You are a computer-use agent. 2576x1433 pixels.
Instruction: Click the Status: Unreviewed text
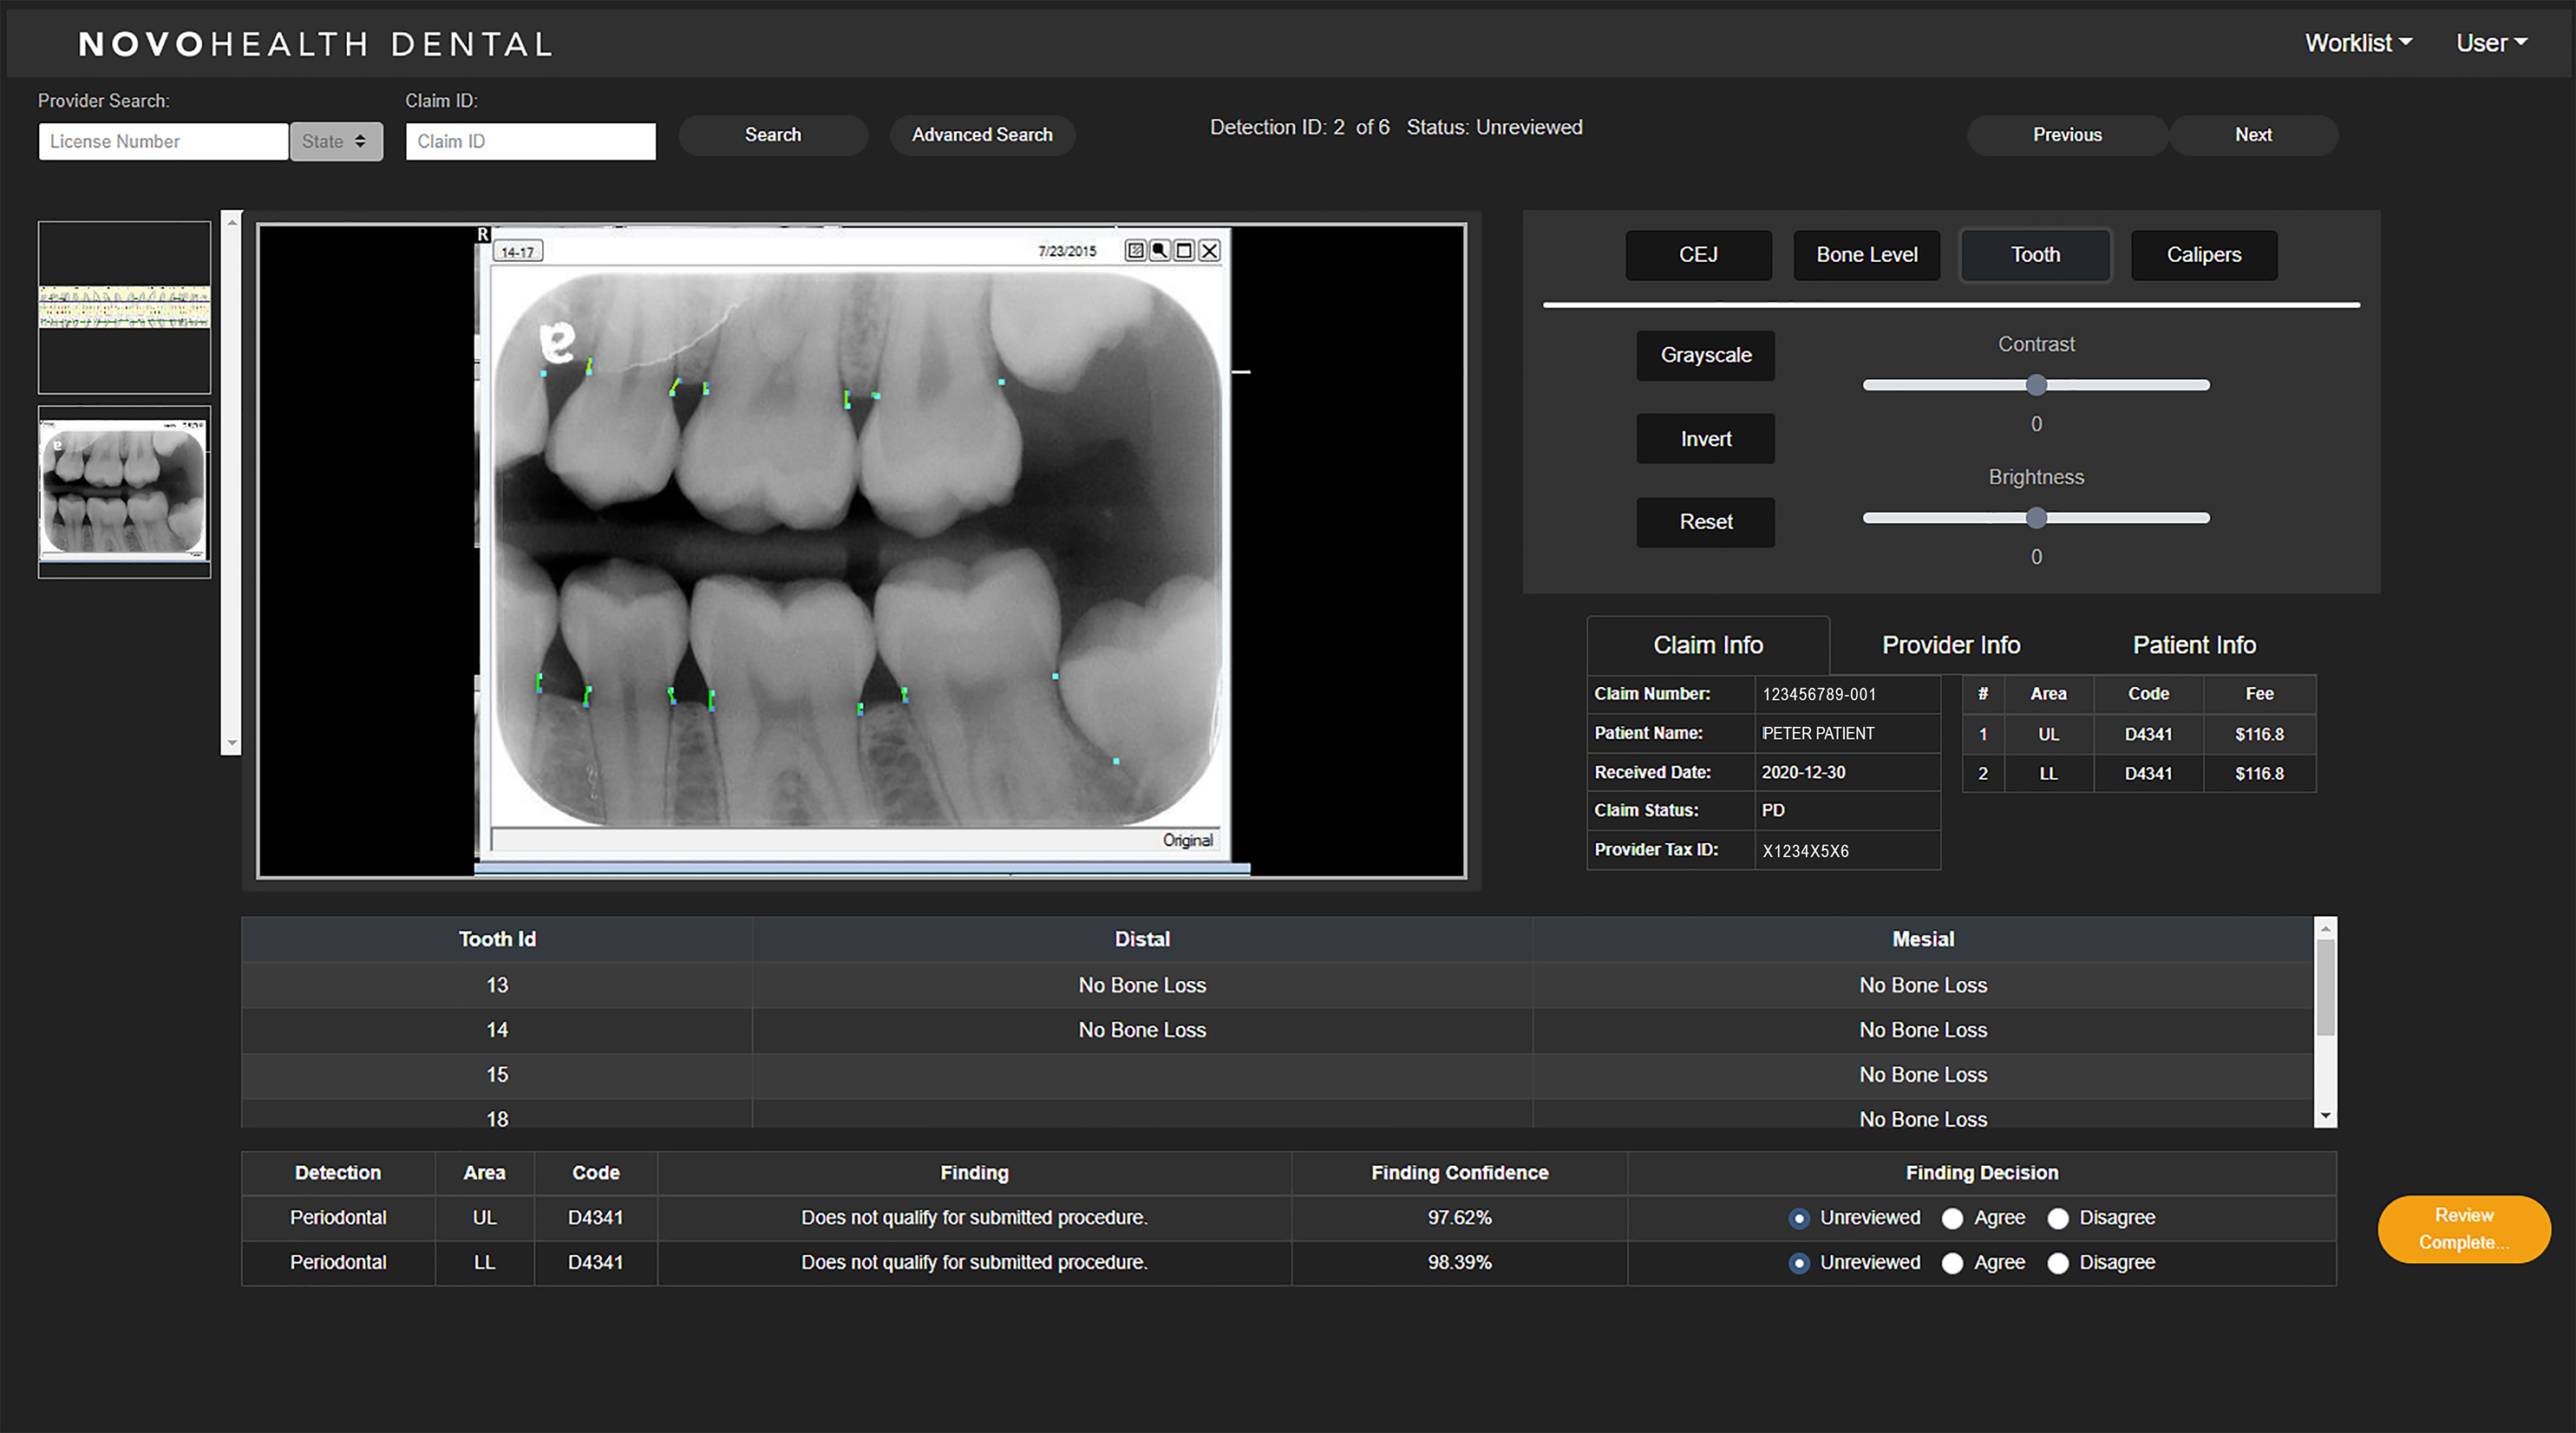1494,127
